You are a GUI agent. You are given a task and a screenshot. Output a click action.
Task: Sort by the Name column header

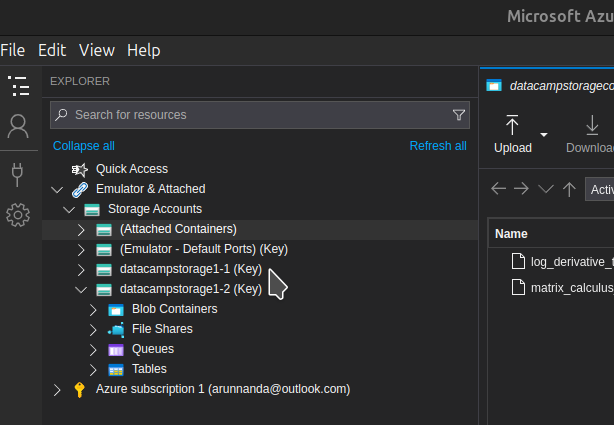click(x=511, y=234)
